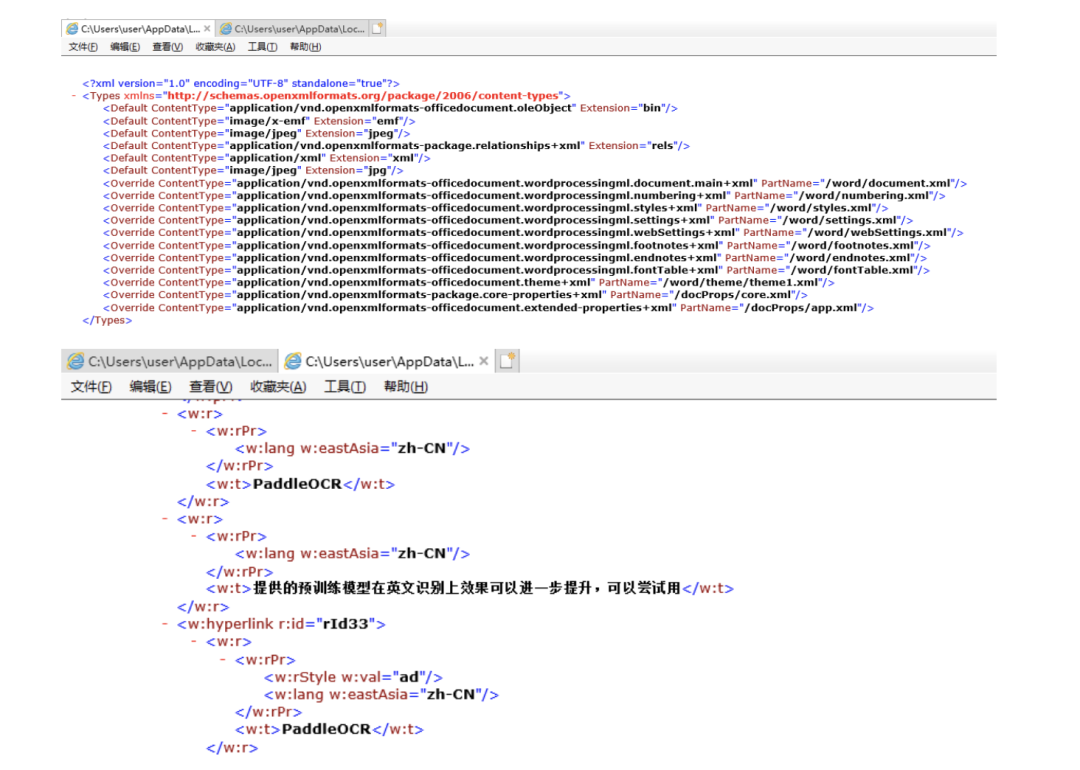Open 工具(T) menu in the lower window
Screen dimensions: 1080x770
(344, 387)
